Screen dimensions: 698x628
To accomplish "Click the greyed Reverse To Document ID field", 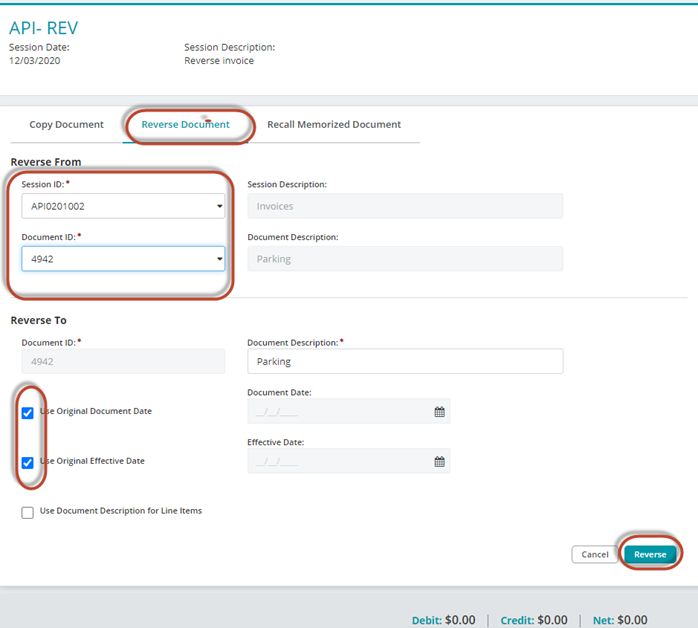I will pyautogui.click(x=123, y=361).
